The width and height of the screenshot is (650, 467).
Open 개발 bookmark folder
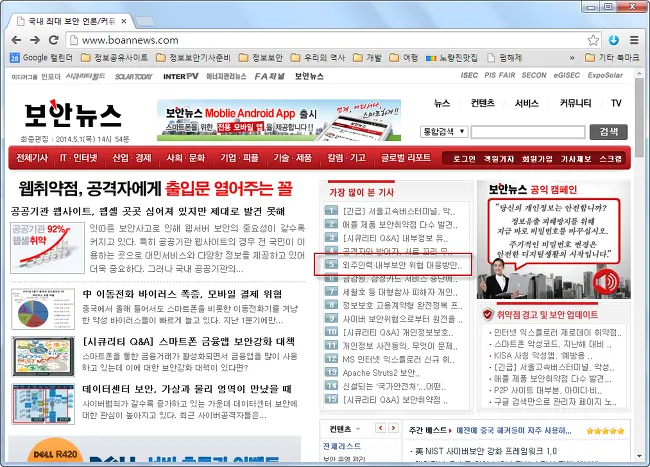click(x=367, y=58)
